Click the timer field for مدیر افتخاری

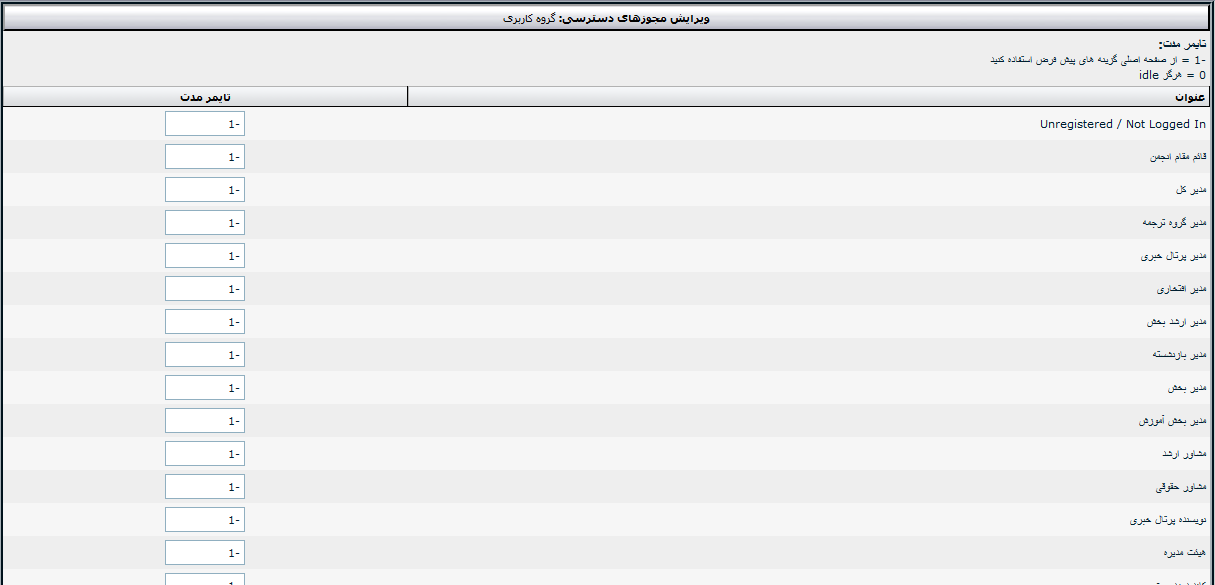pyautogui.click(x=205, y=289)
